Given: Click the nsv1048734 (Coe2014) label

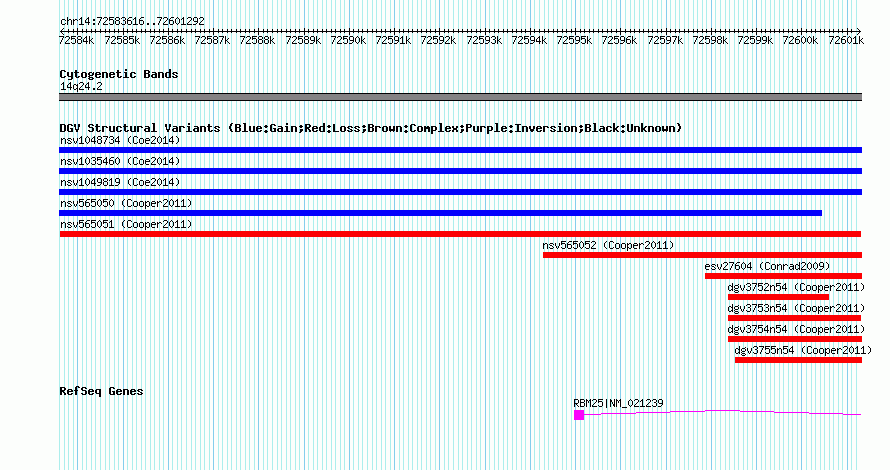Looking at the screenshot, I should click(120, 140).
